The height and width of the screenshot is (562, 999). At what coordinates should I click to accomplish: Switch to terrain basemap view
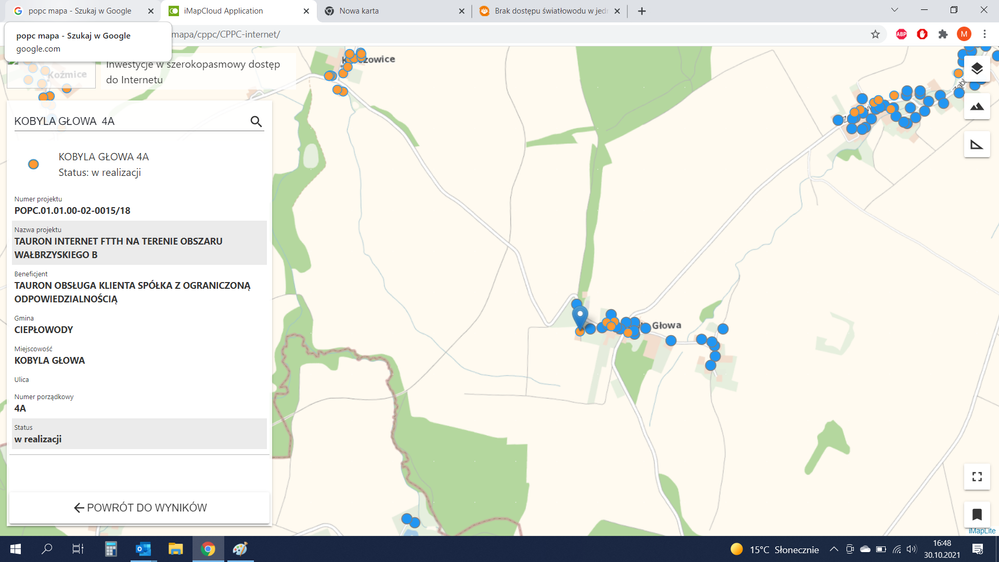(976, 107)
